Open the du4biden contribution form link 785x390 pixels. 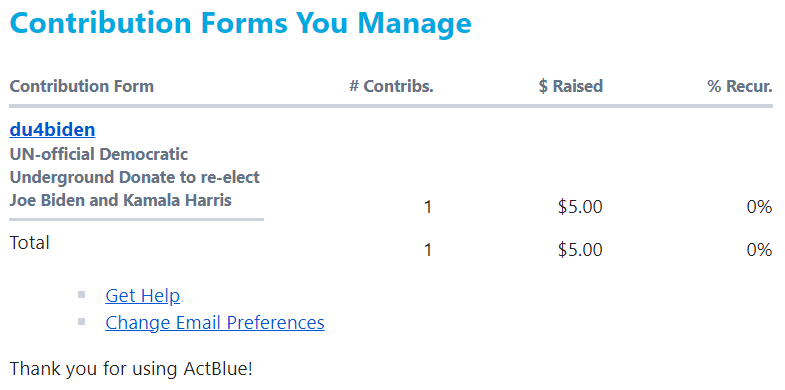coord(52,130)
